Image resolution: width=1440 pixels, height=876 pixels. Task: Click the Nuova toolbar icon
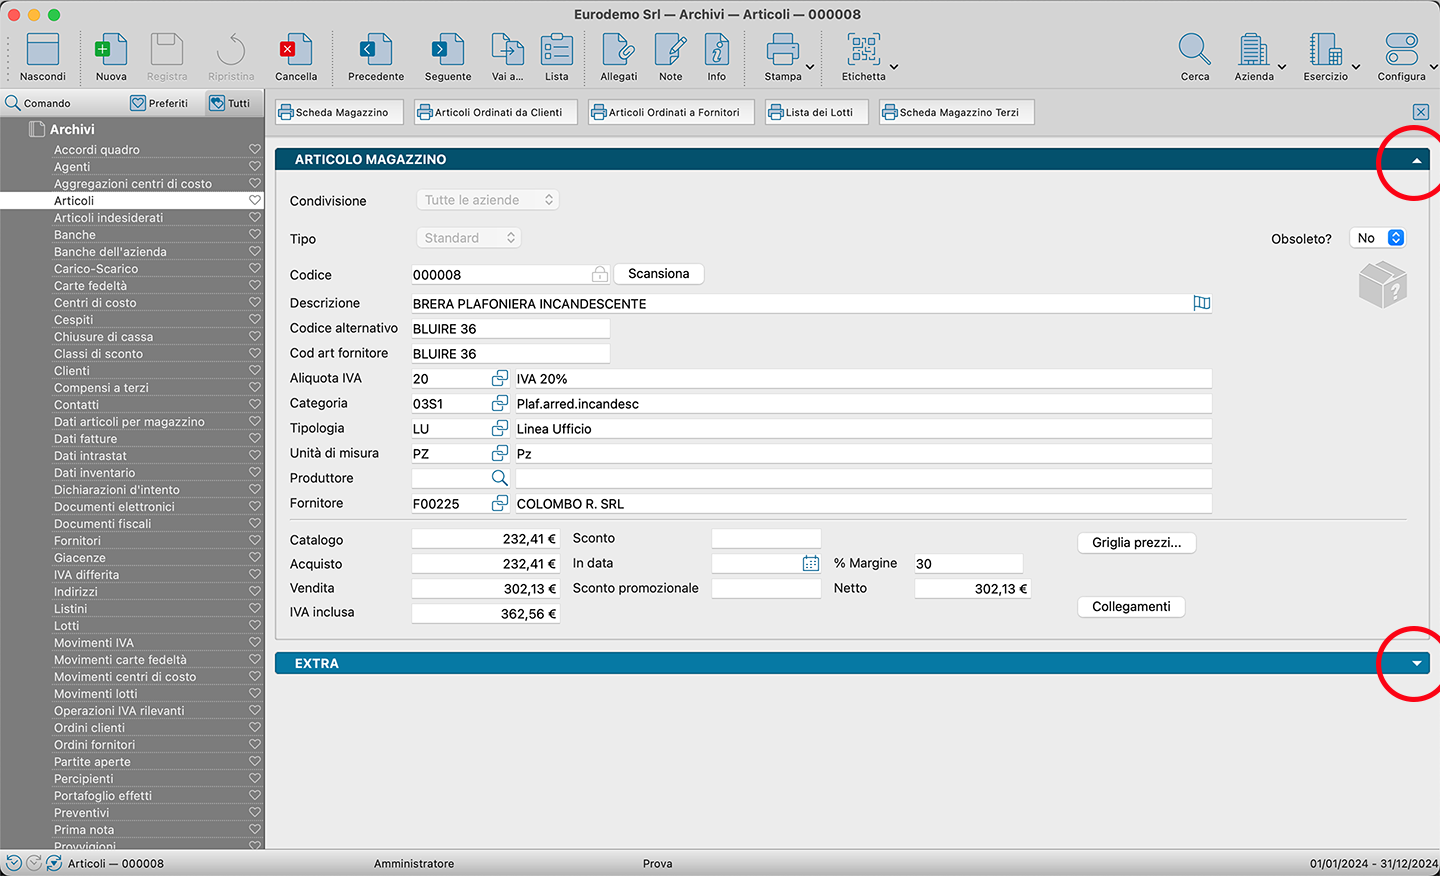pos(111,51)
